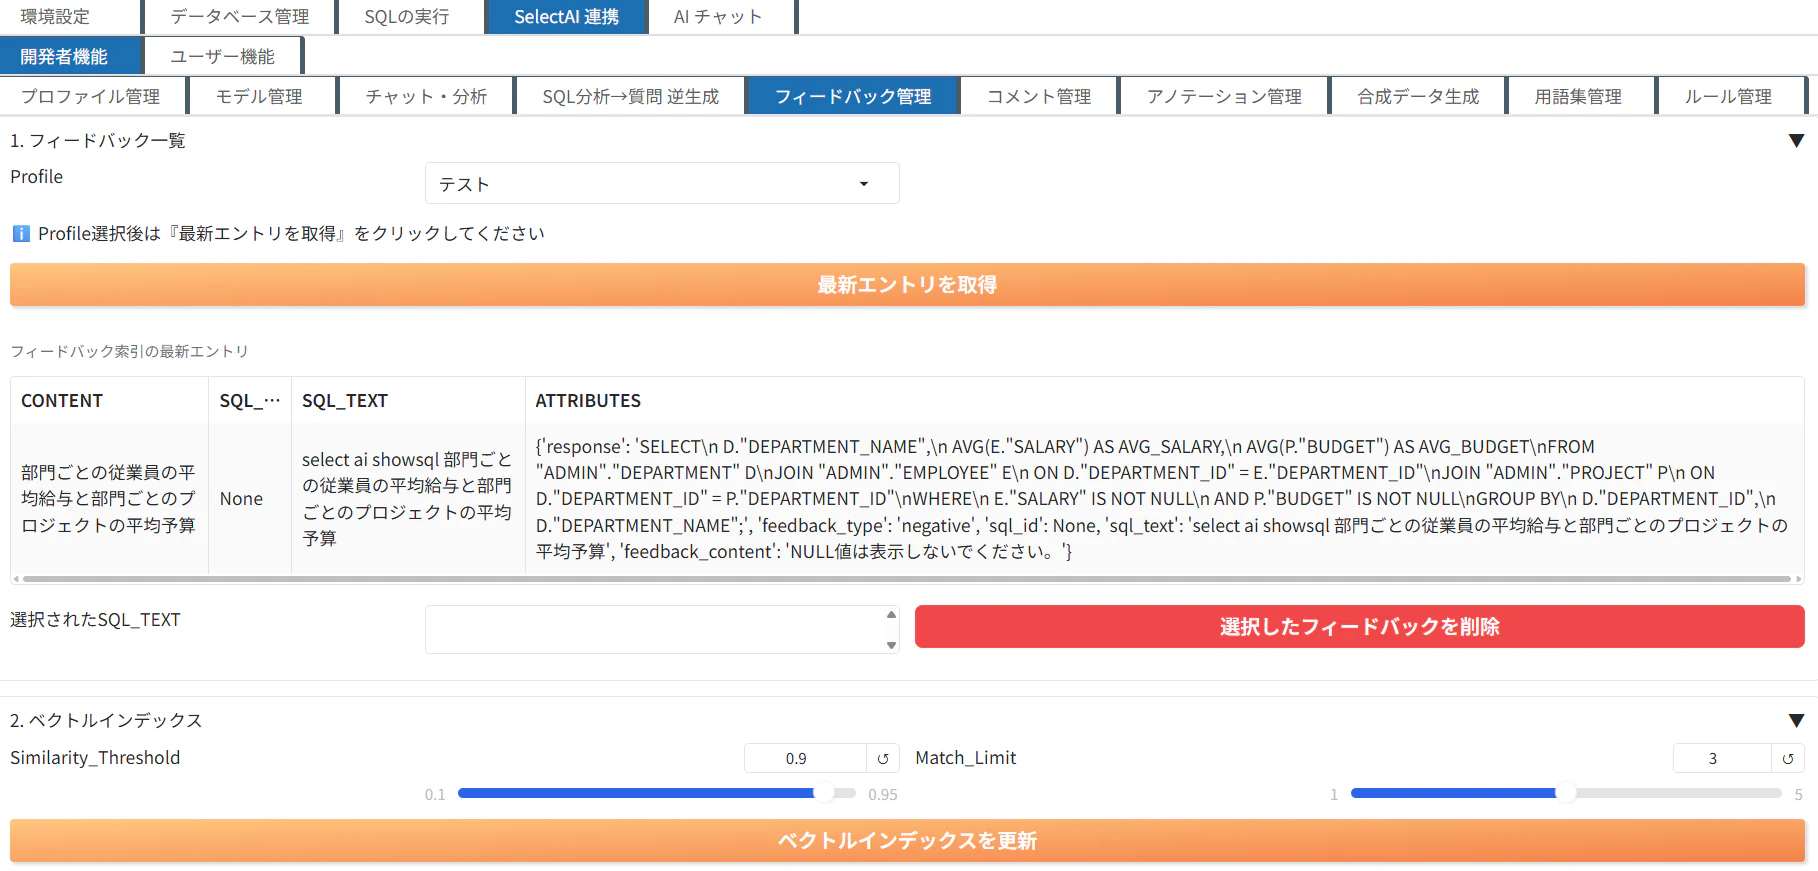Click the SQL_TEXT column header

(x=408, y=401)
